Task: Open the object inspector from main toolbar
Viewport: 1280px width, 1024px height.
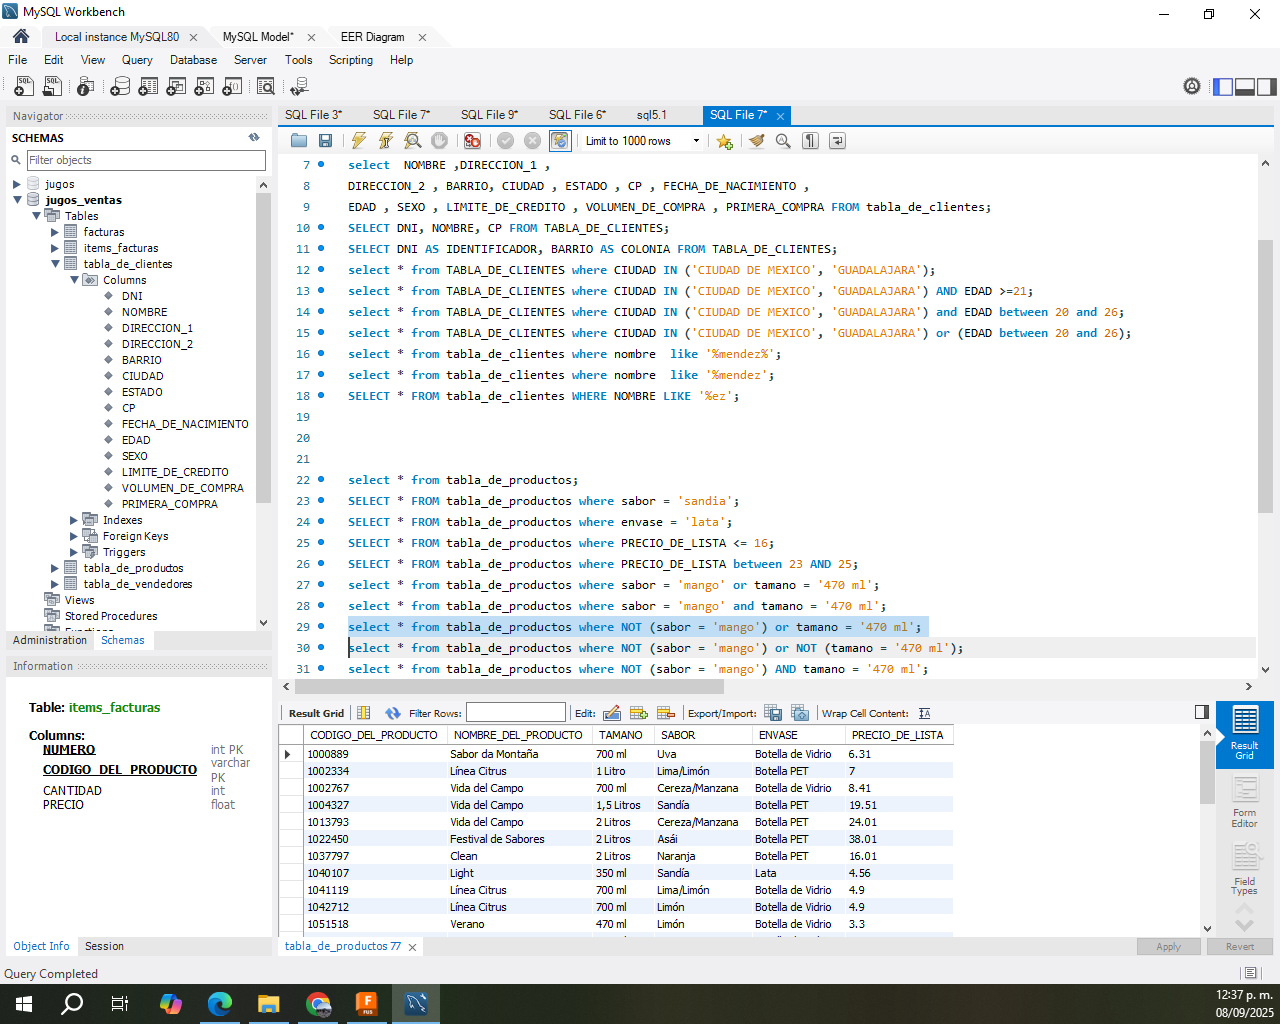Action: [x=86, y=87]
